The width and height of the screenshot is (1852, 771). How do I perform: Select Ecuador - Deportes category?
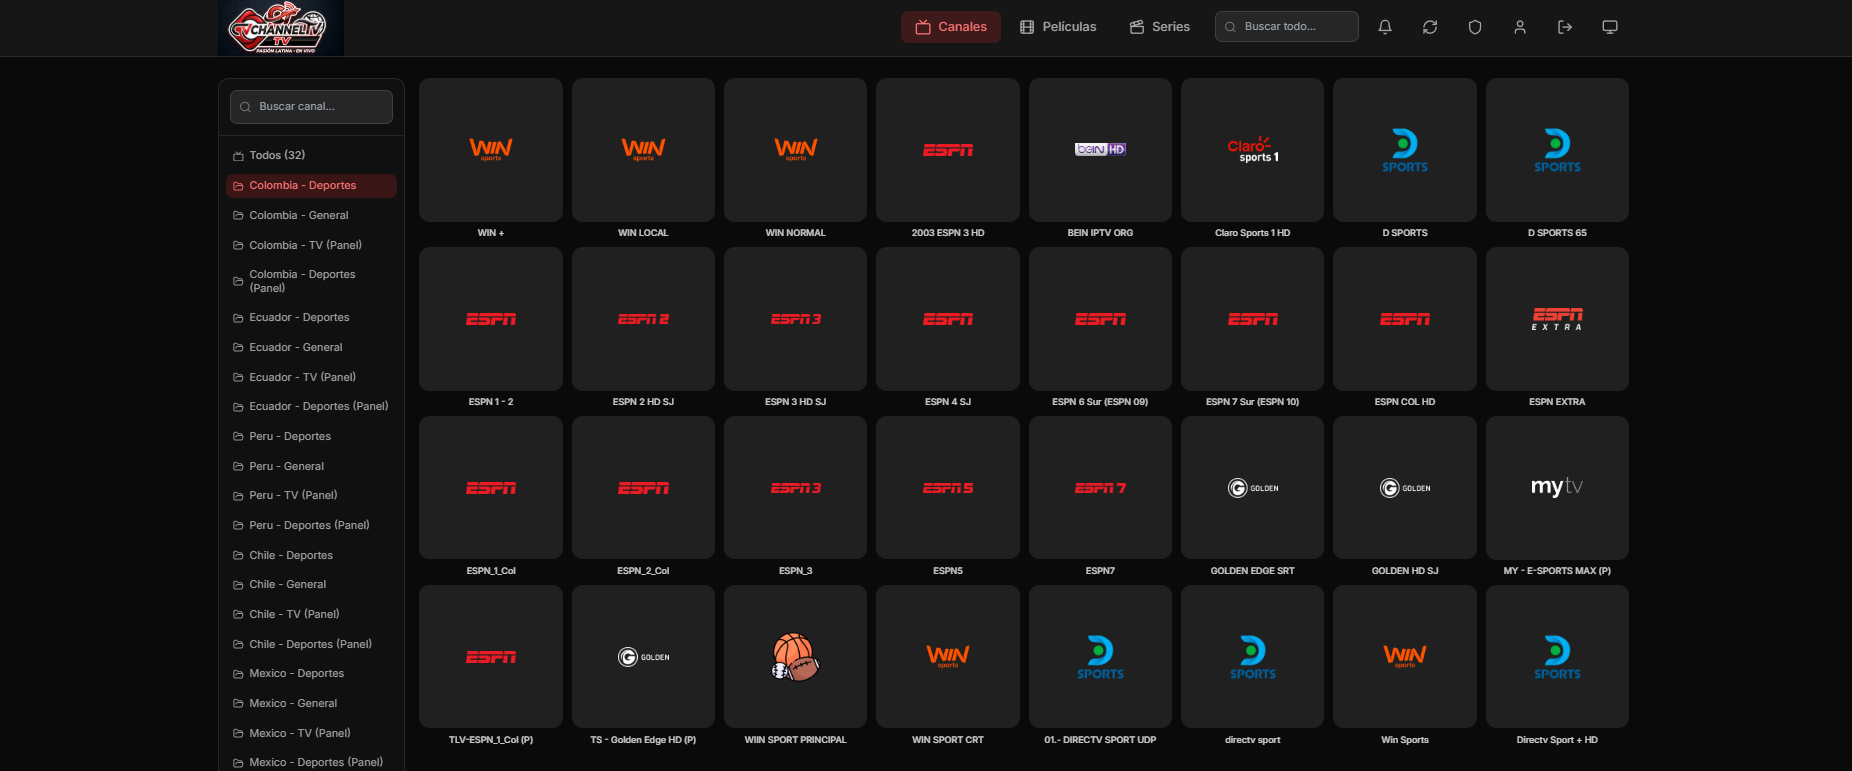(x=311, y=317)
